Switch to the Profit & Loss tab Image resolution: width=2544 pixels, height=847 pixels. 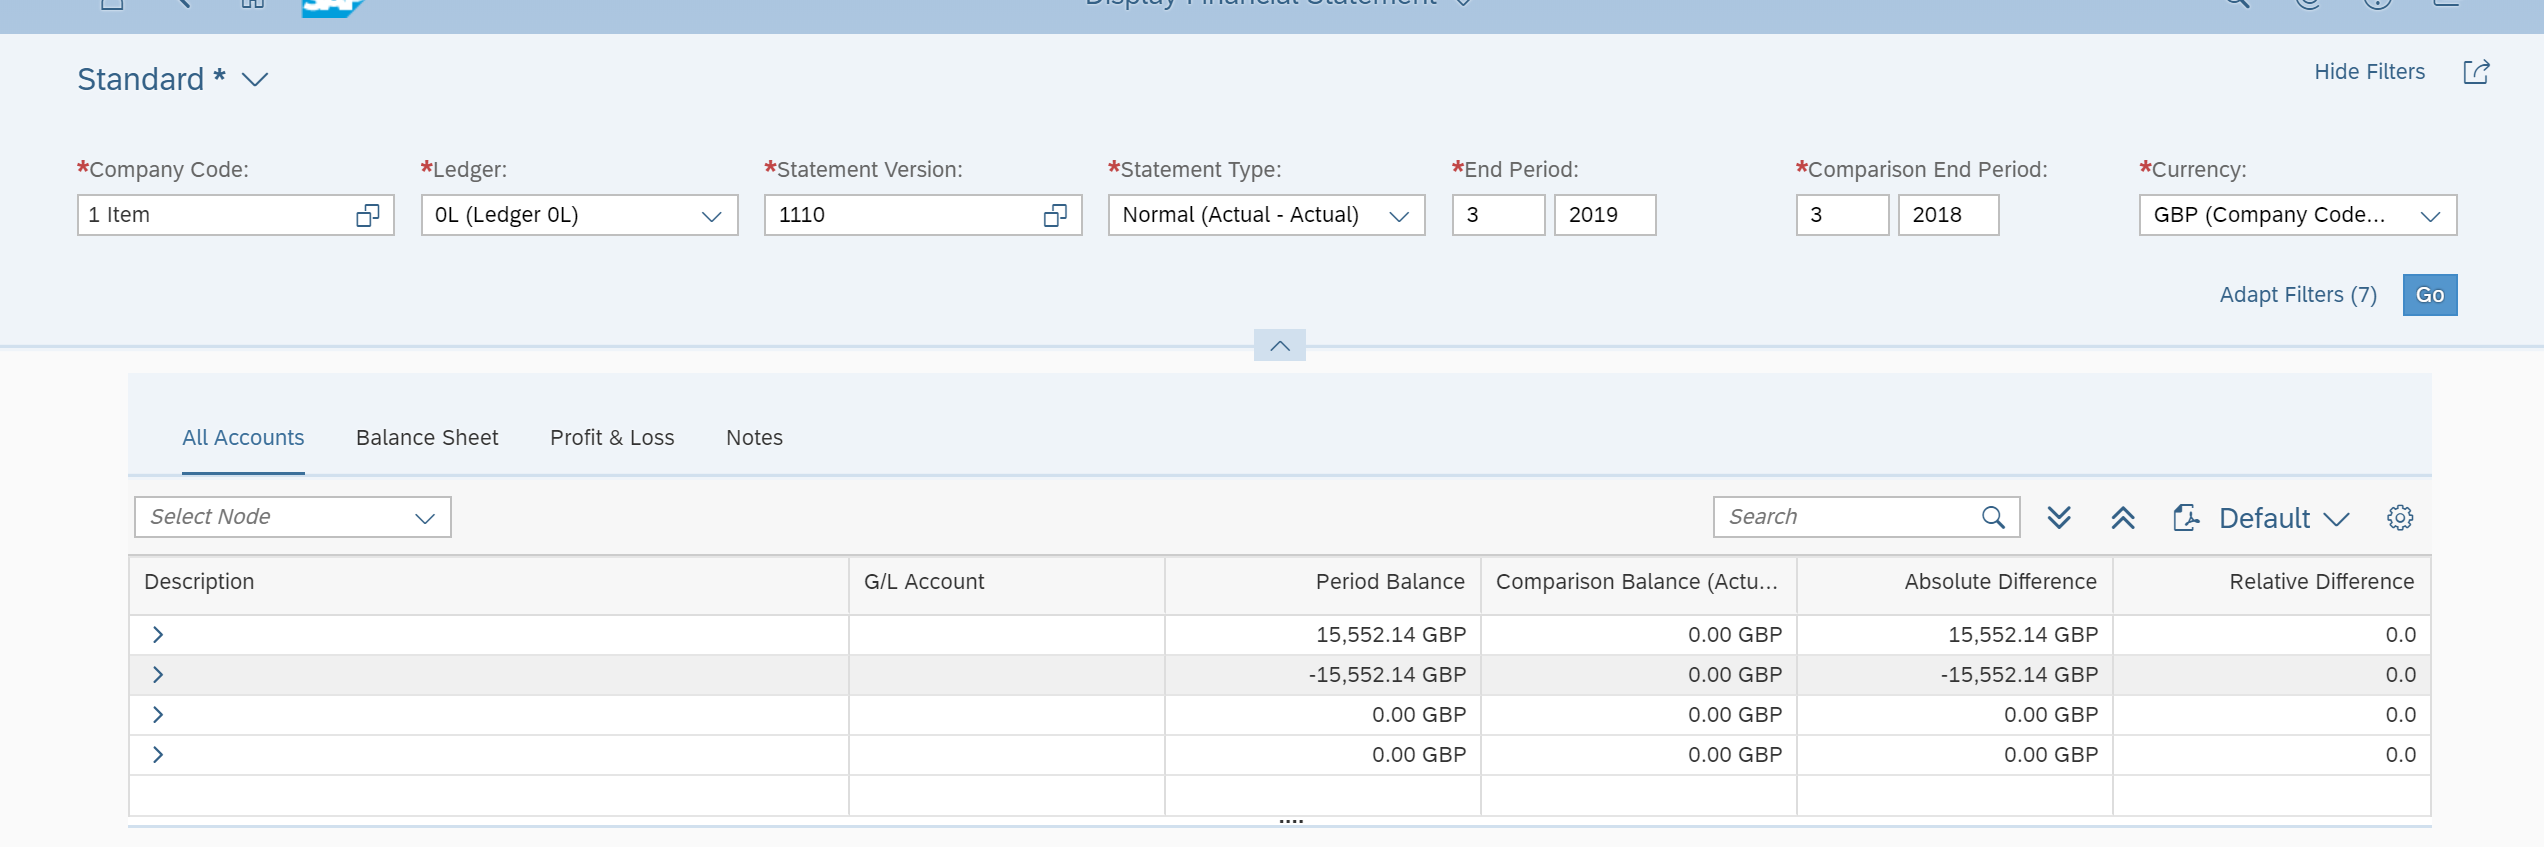[x=612, y=438]
